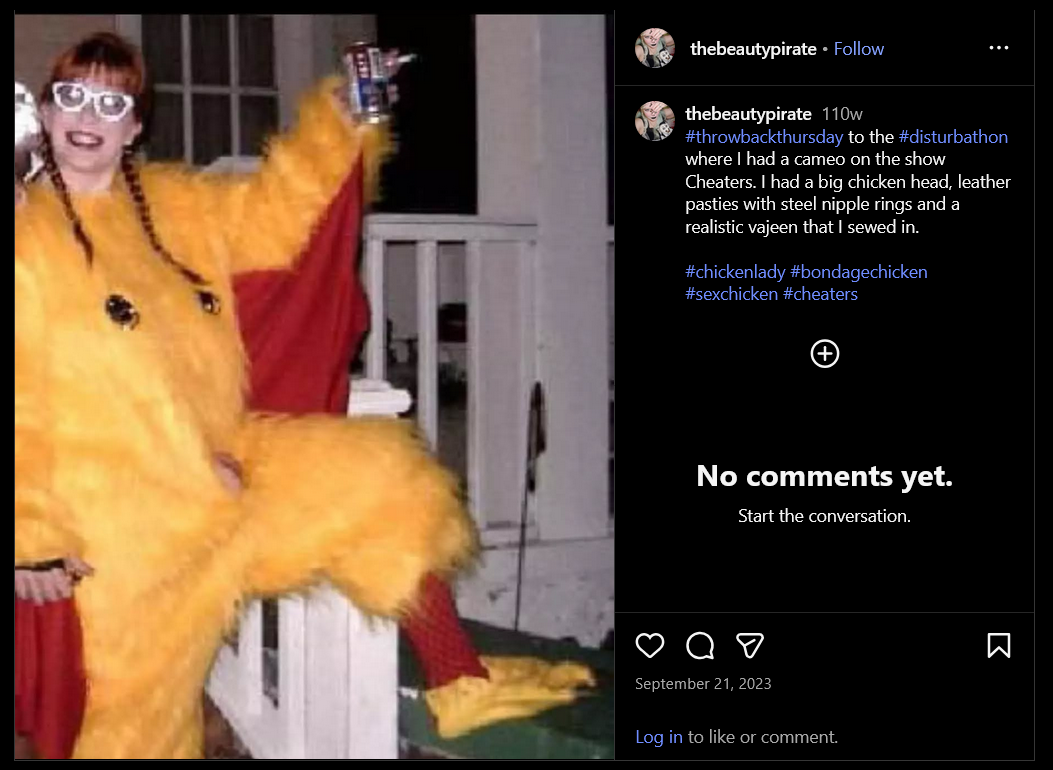Click the caption author avatar
The image size is (1053, 770).
tap(655, 122)
